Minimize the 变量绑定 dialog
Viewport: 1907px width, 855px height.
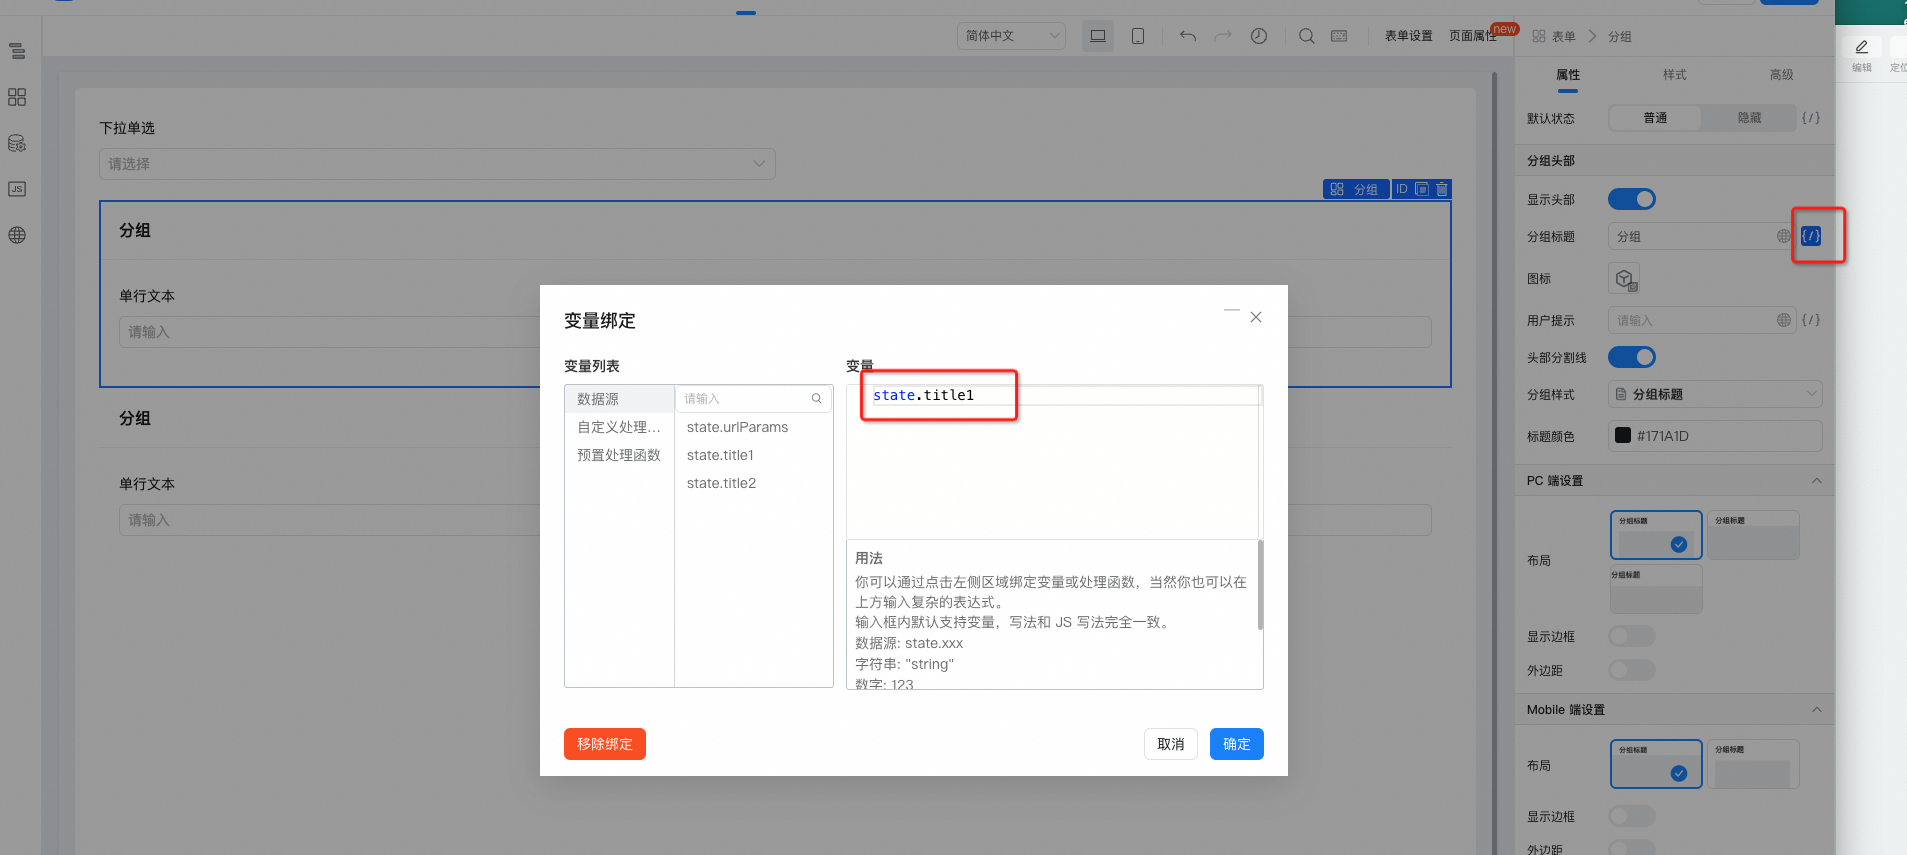(x=1232, y=312)
